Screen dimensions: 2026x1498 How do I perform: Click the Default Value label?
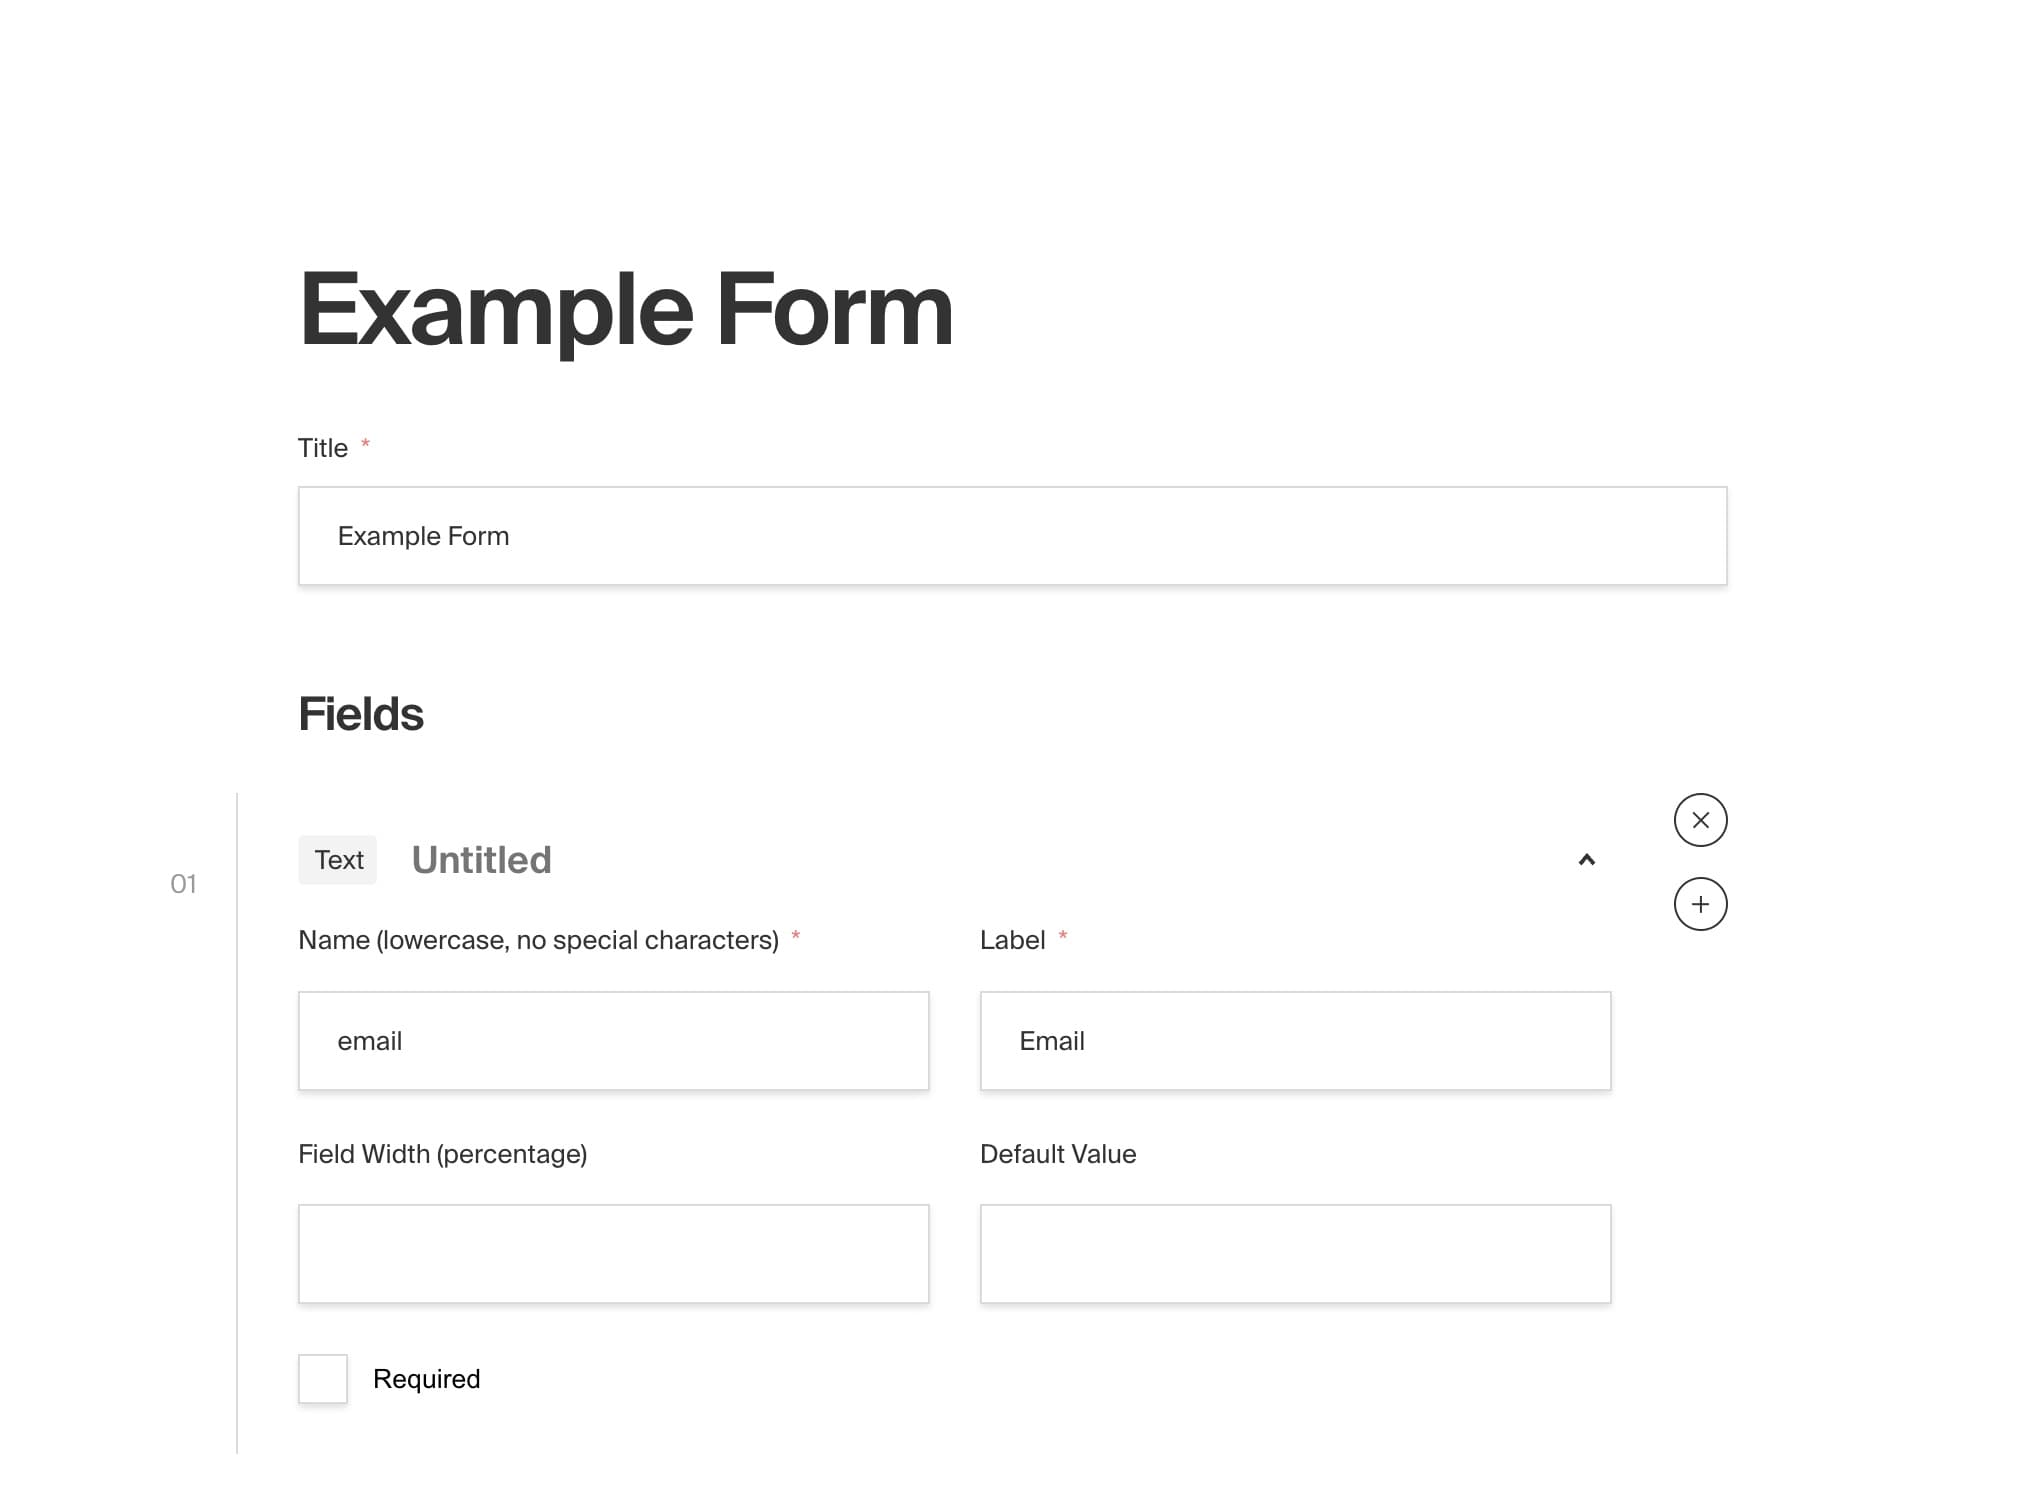[x=1057, y=1153]
